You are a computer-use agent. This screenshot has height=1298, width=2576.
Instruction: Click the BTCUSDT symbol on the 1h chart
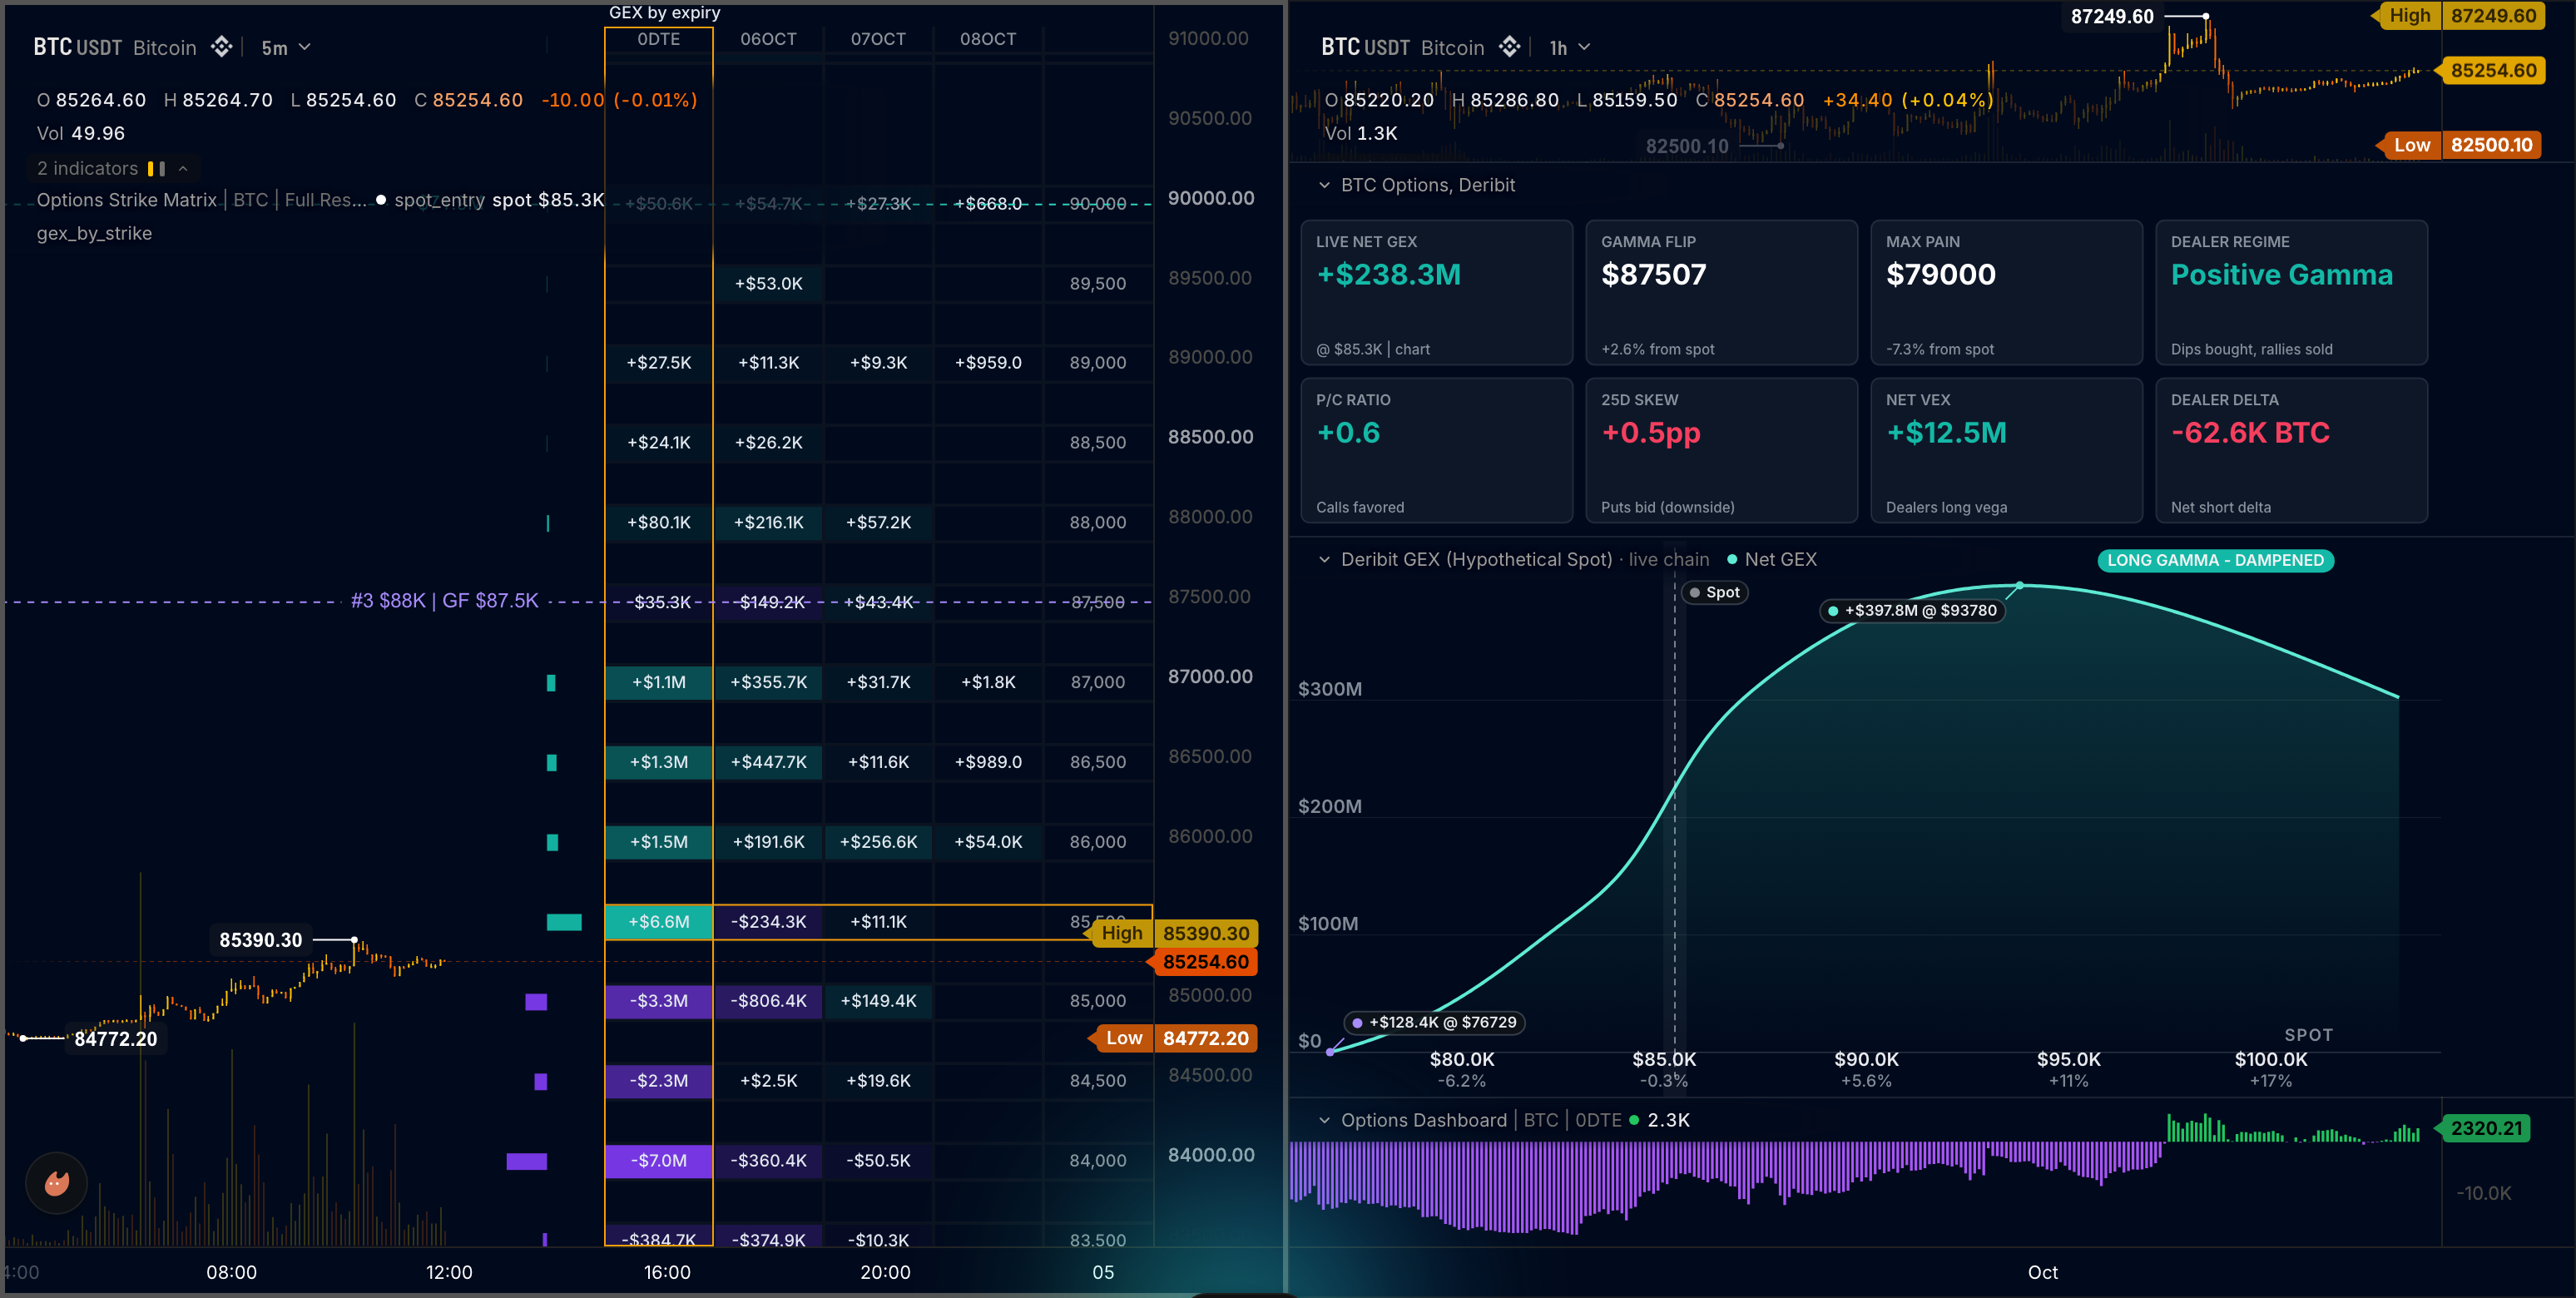coord(1365,47)
